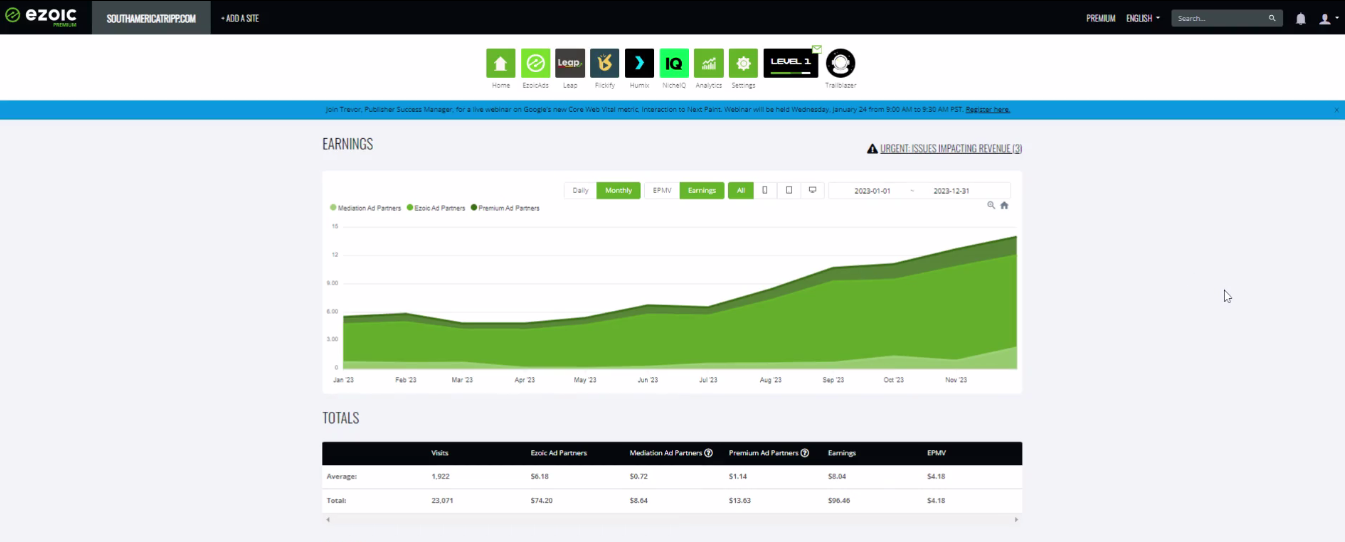Screen dimensions: 1345x542
Task: Click the mail envelope on Level badge
Action: 816,48
